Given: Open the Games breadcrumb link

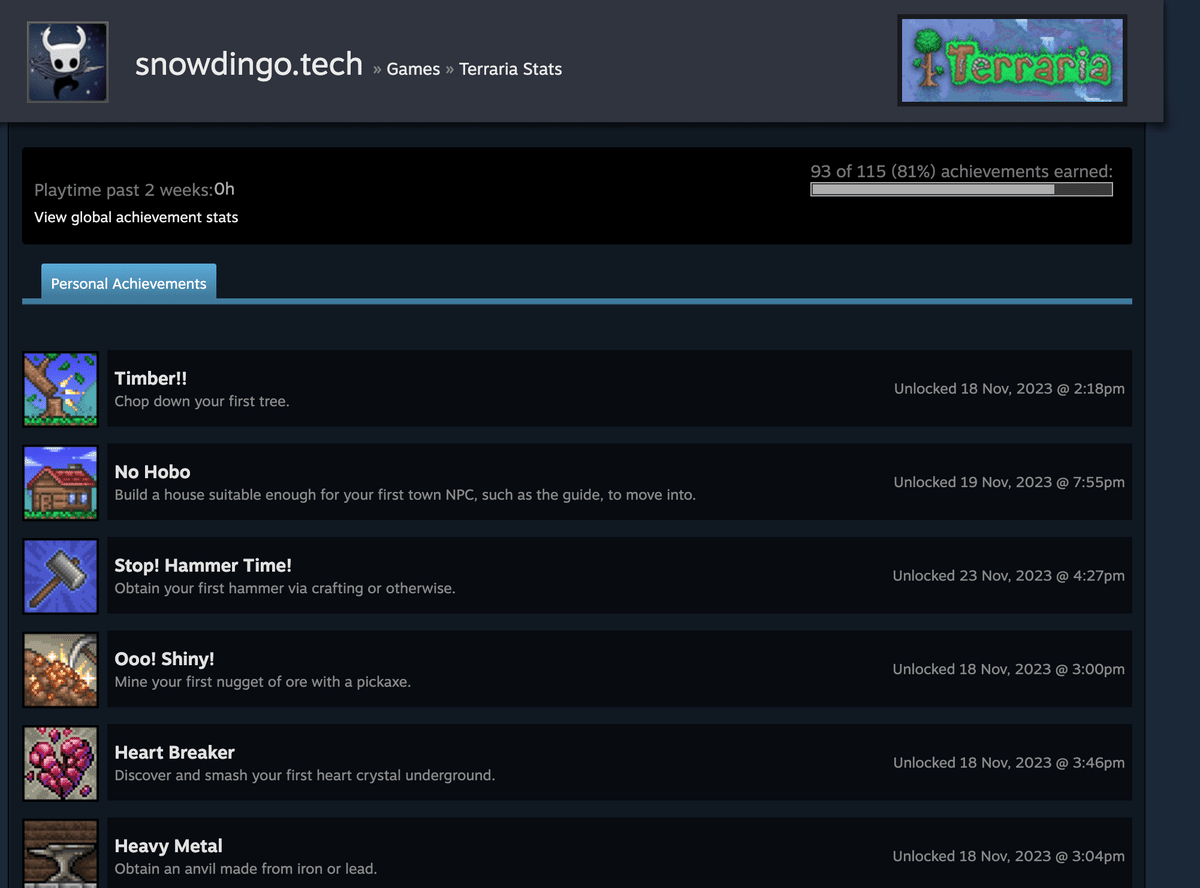Looking at the screenshot, I should (x=413, y=69).
